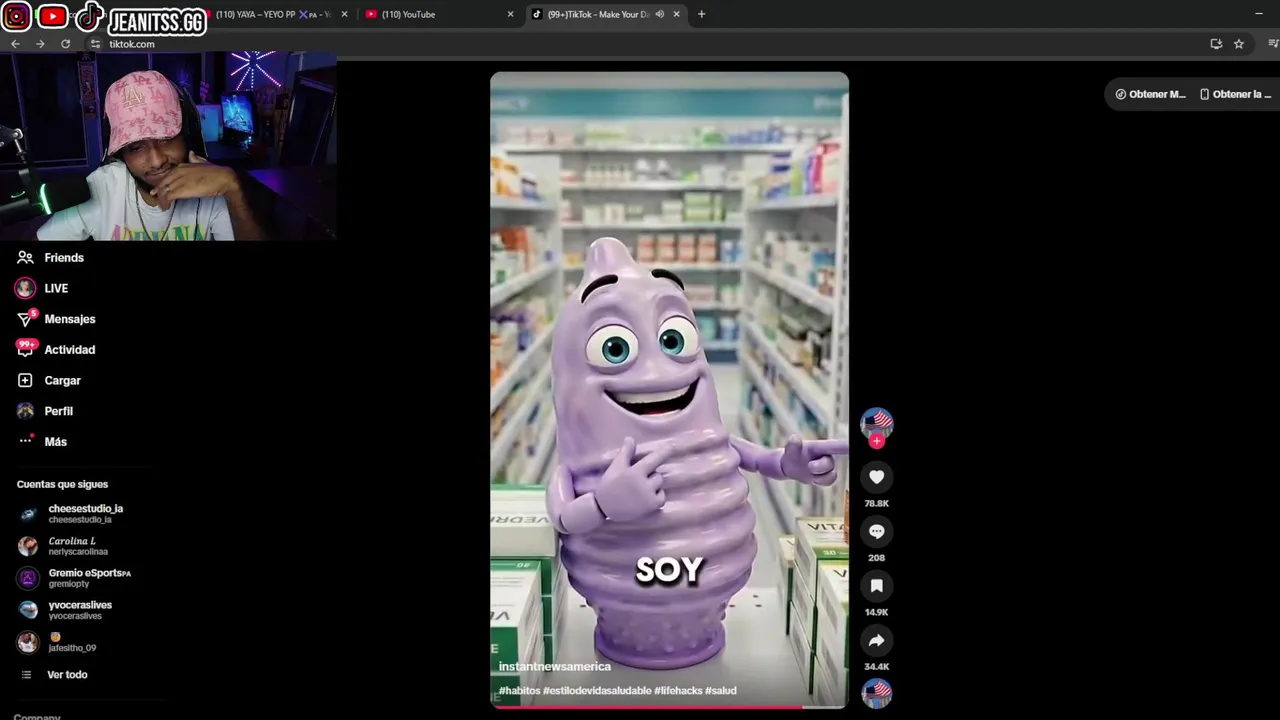Expand followed accounts with Ver todo
The image size is (1280, 720).
tap(67, 675)
